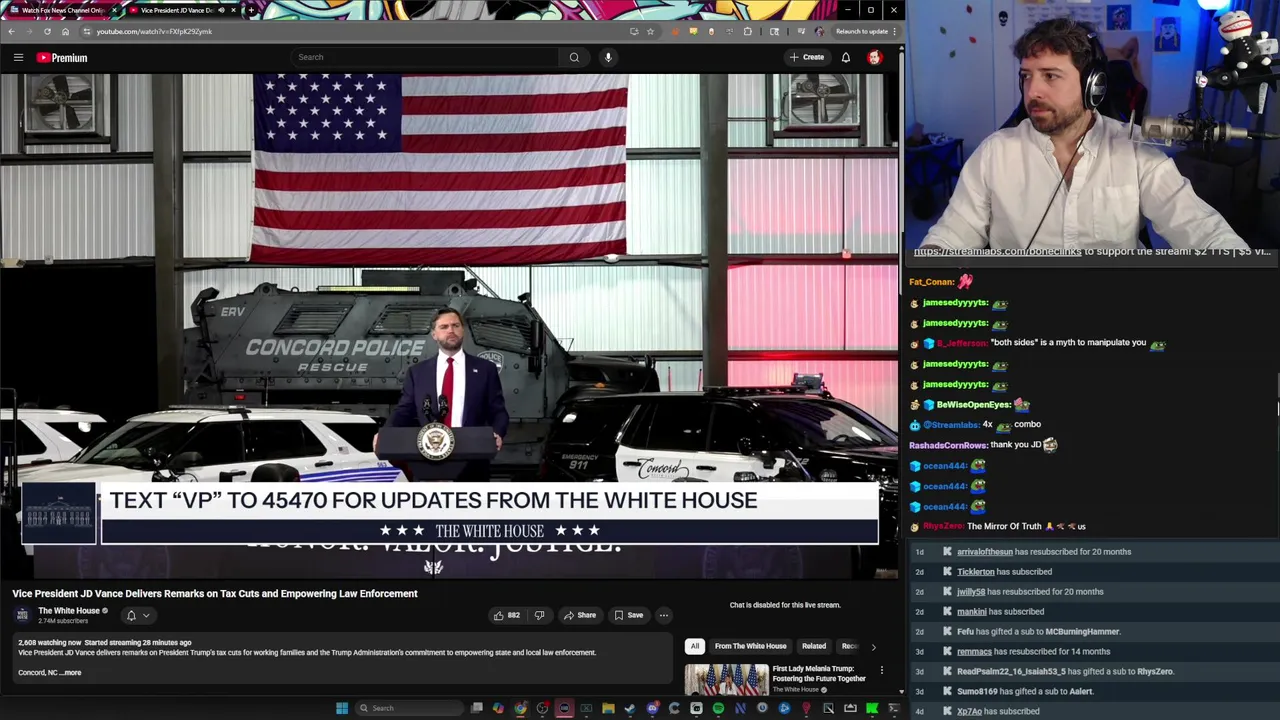Save the video to a playlist
The width and height of the screenshot is (1280, 720).
pos(629,615)
